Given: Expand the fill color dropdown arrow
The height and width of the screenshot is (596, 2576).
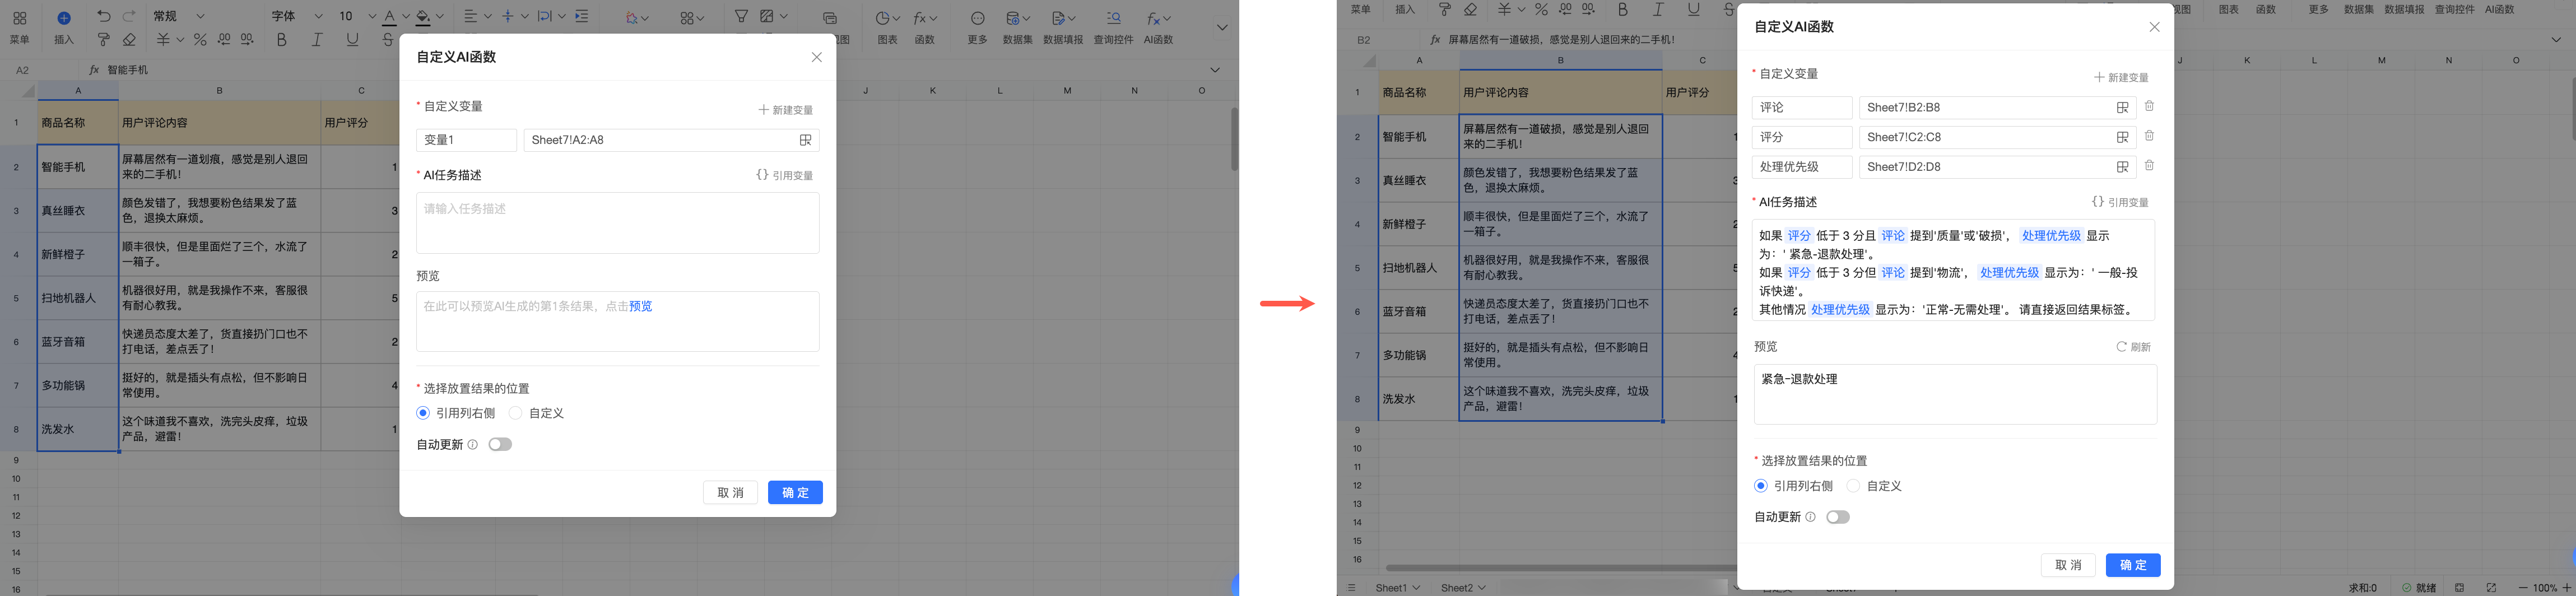Looking at the screenshot, I should [x=440, y=17].
